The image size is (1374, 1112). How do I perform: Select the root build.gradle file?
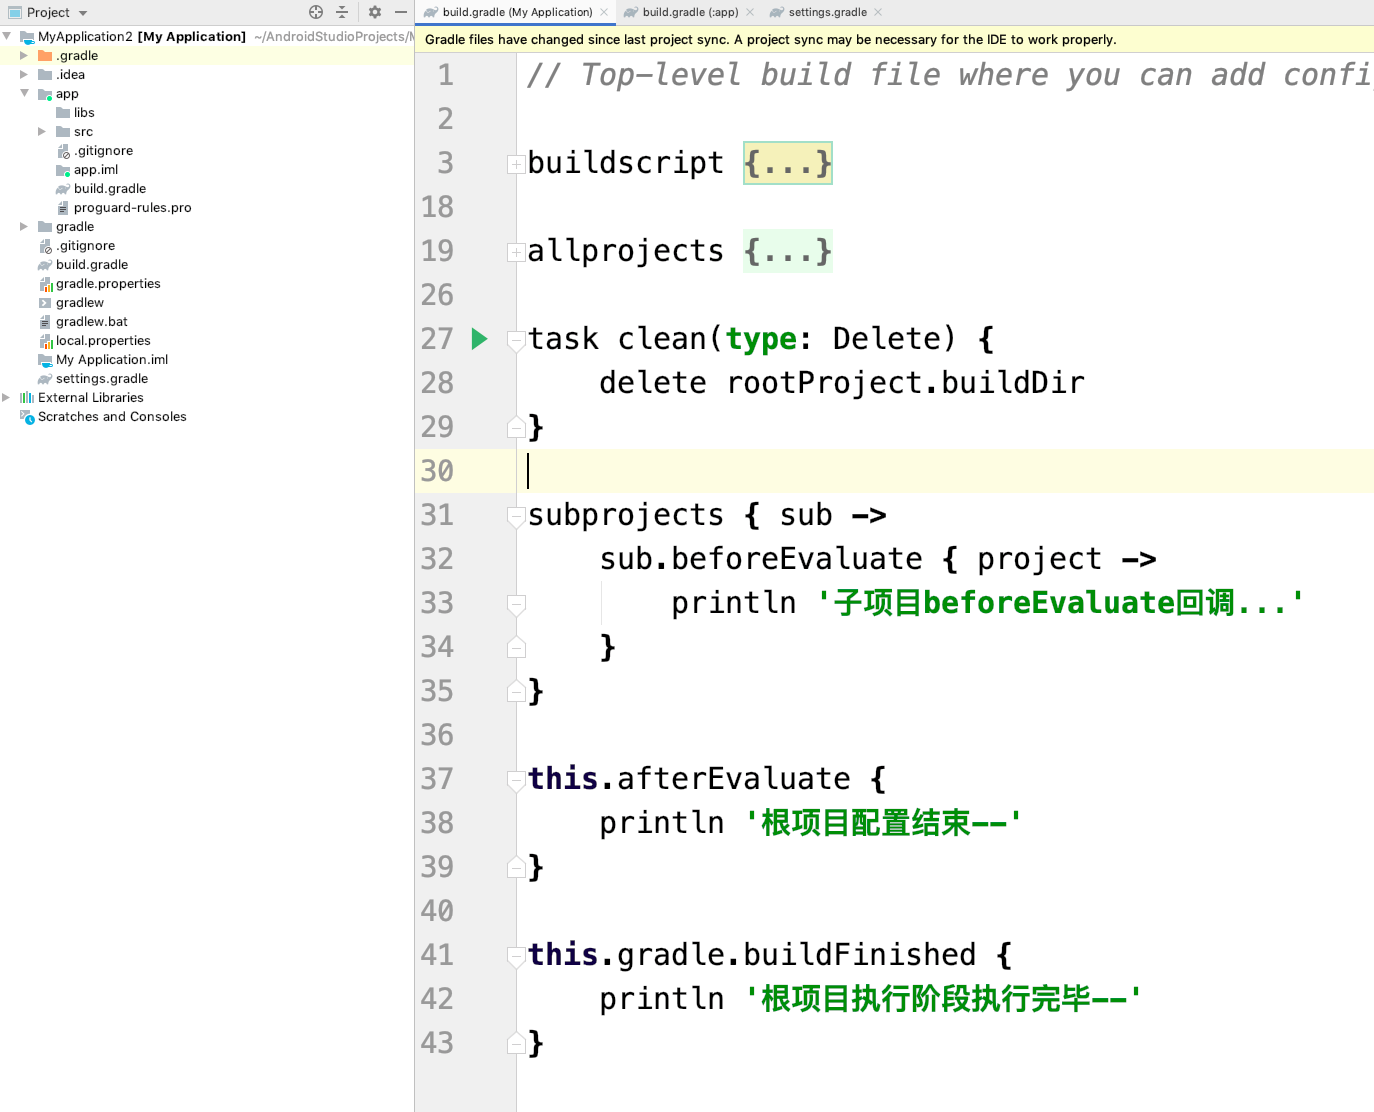[x=92, y=265]
